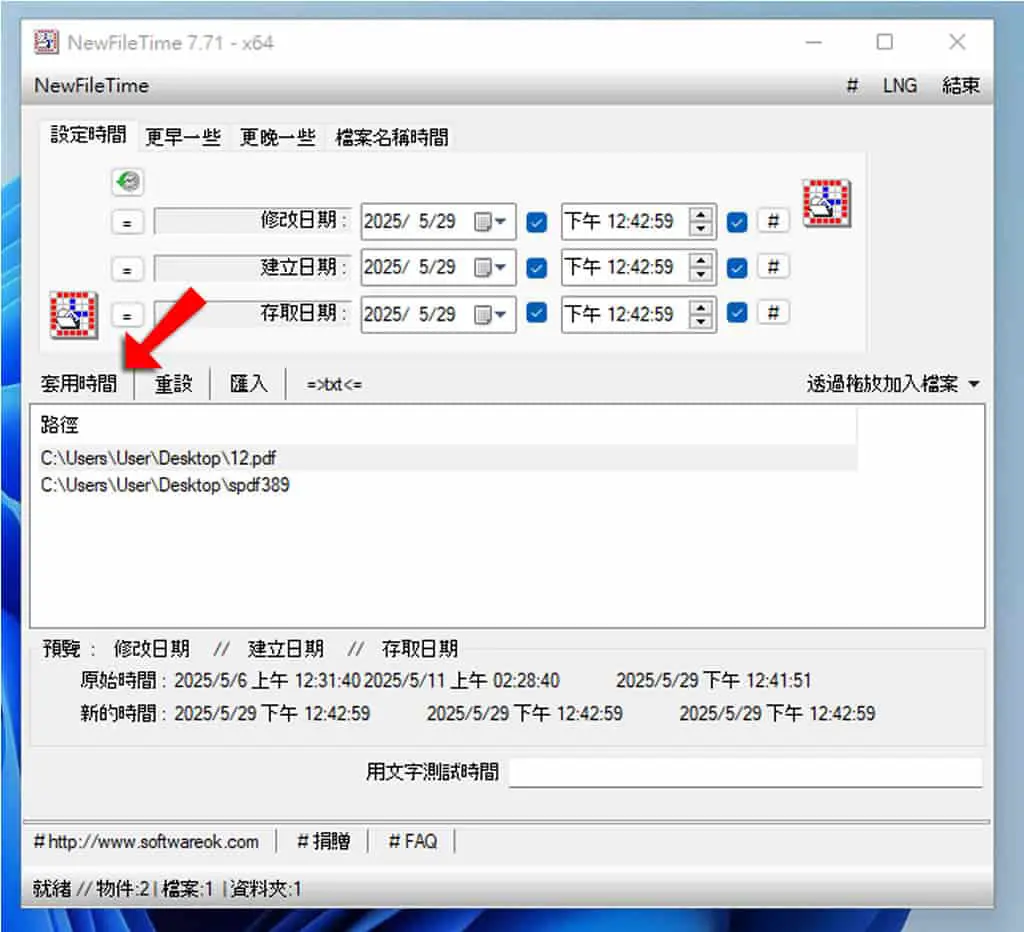Toggle the 存取日期 date checkbox
Screen dimensions: 1024x932
coord(536,313)
